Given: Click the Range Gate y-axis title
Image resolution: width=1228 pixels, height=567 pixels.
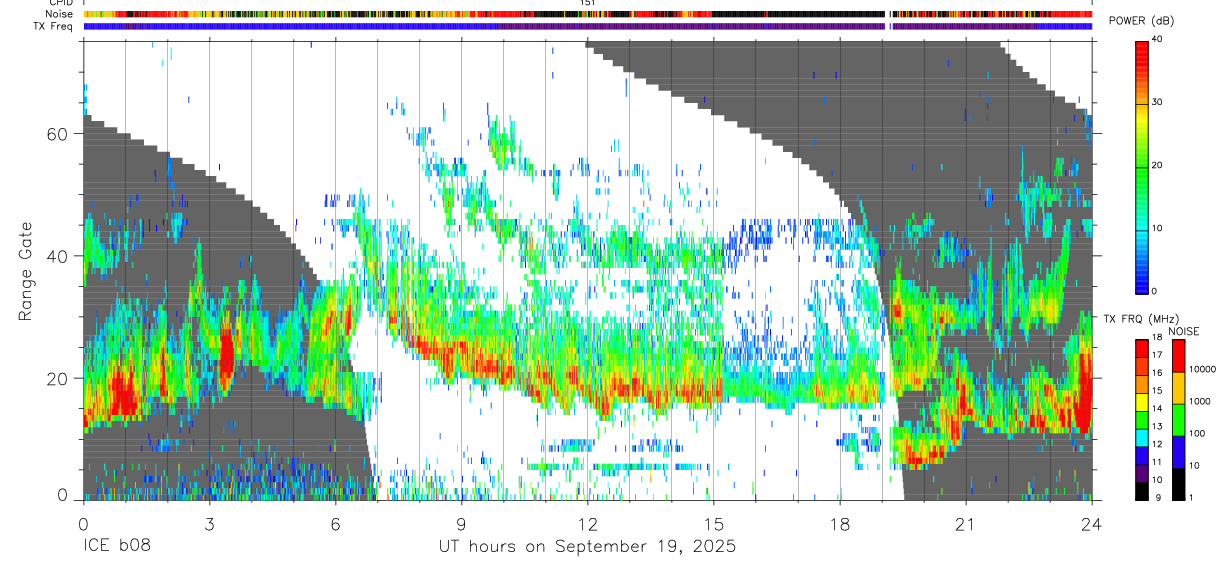Looking at the screenshot, I should 25,272.
